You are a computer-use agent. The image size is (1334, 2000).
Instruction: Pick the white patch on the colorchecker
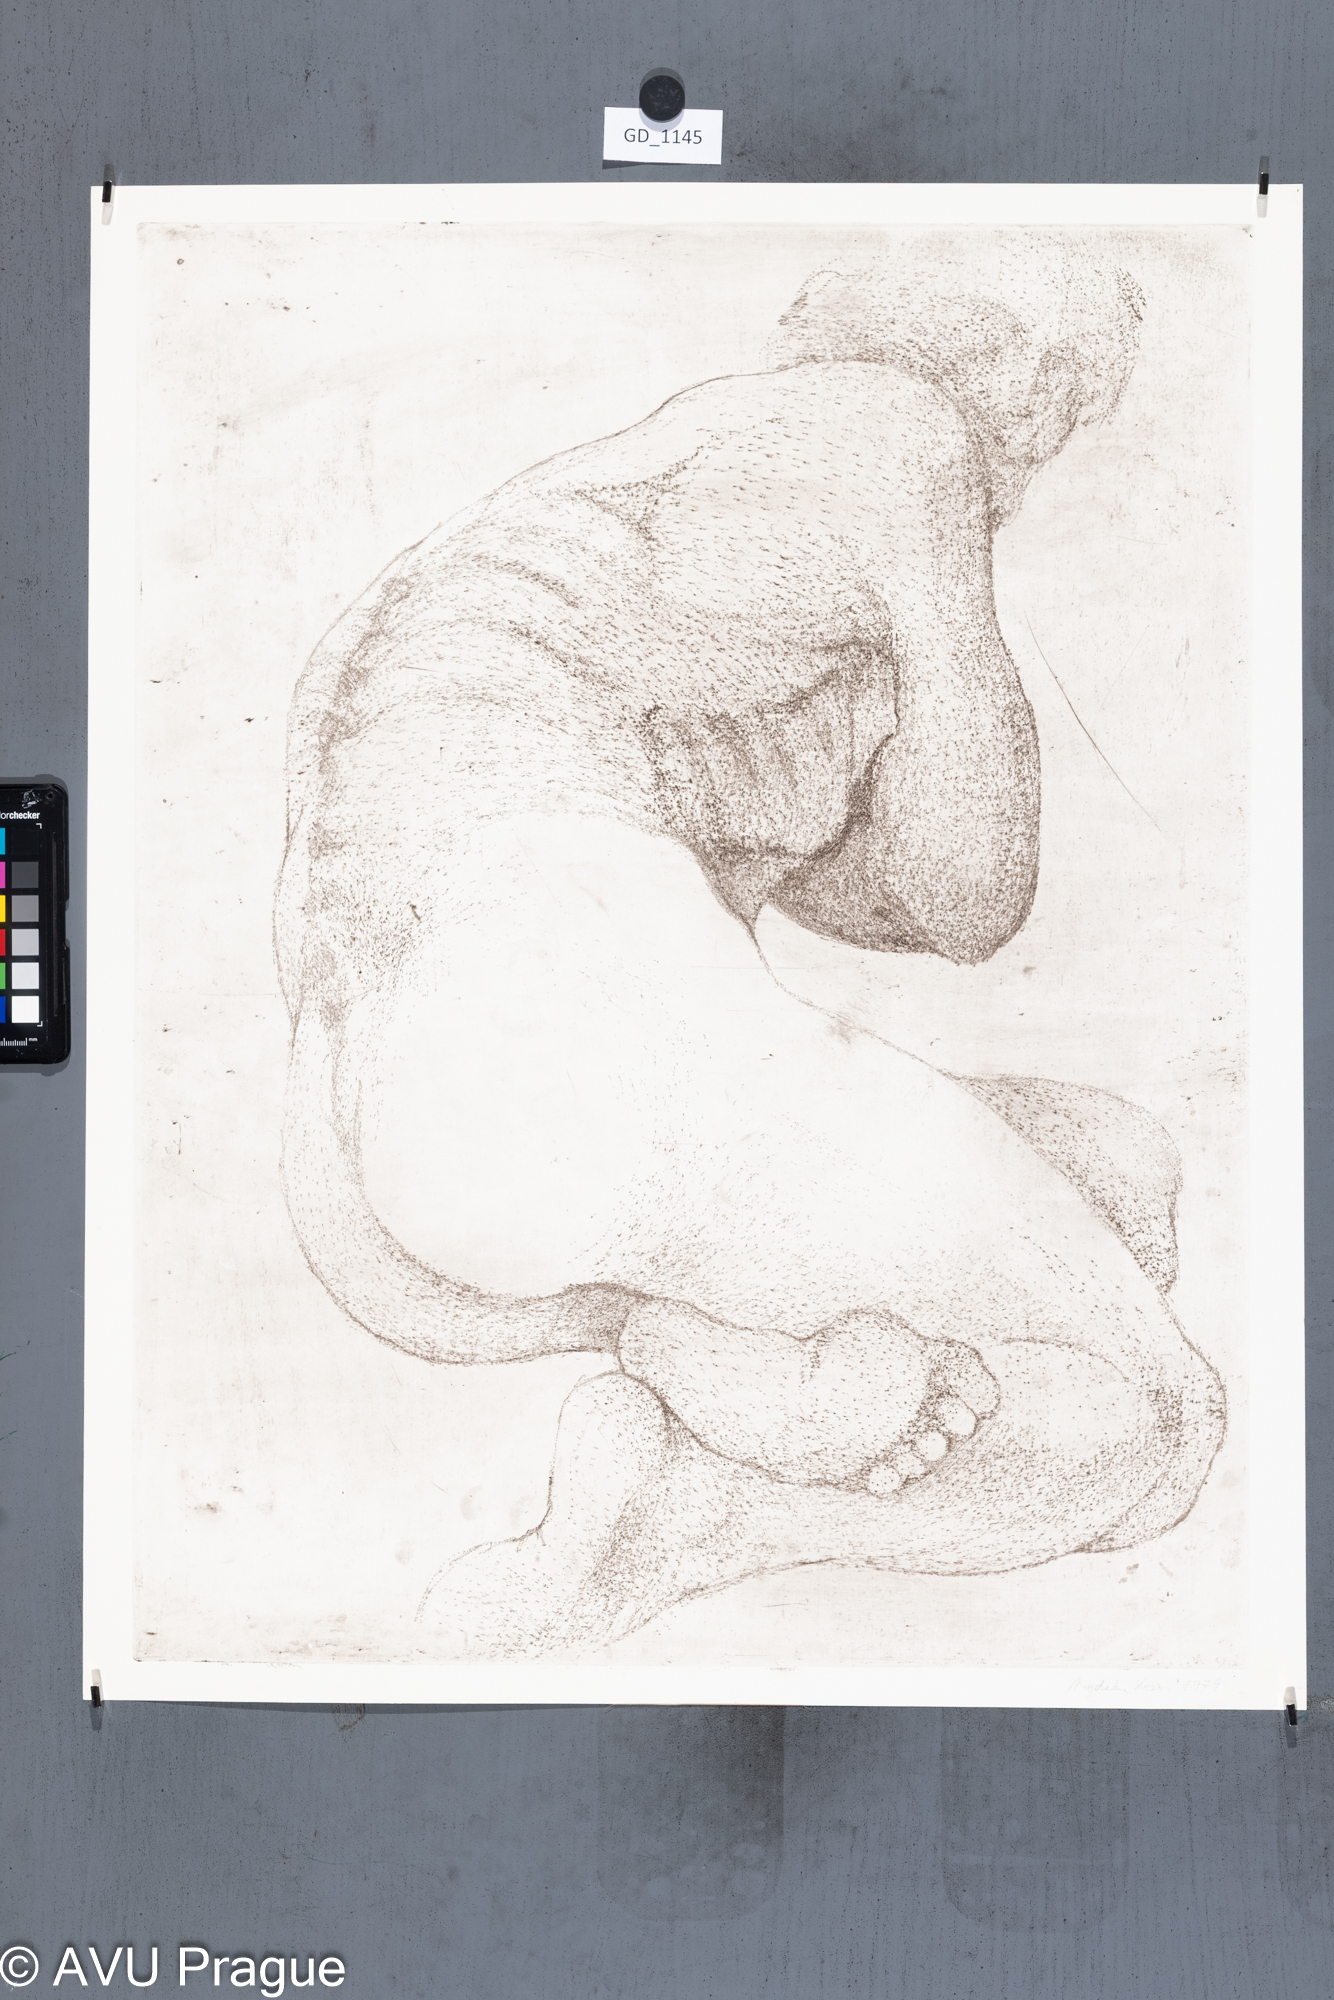[25, 1008]
